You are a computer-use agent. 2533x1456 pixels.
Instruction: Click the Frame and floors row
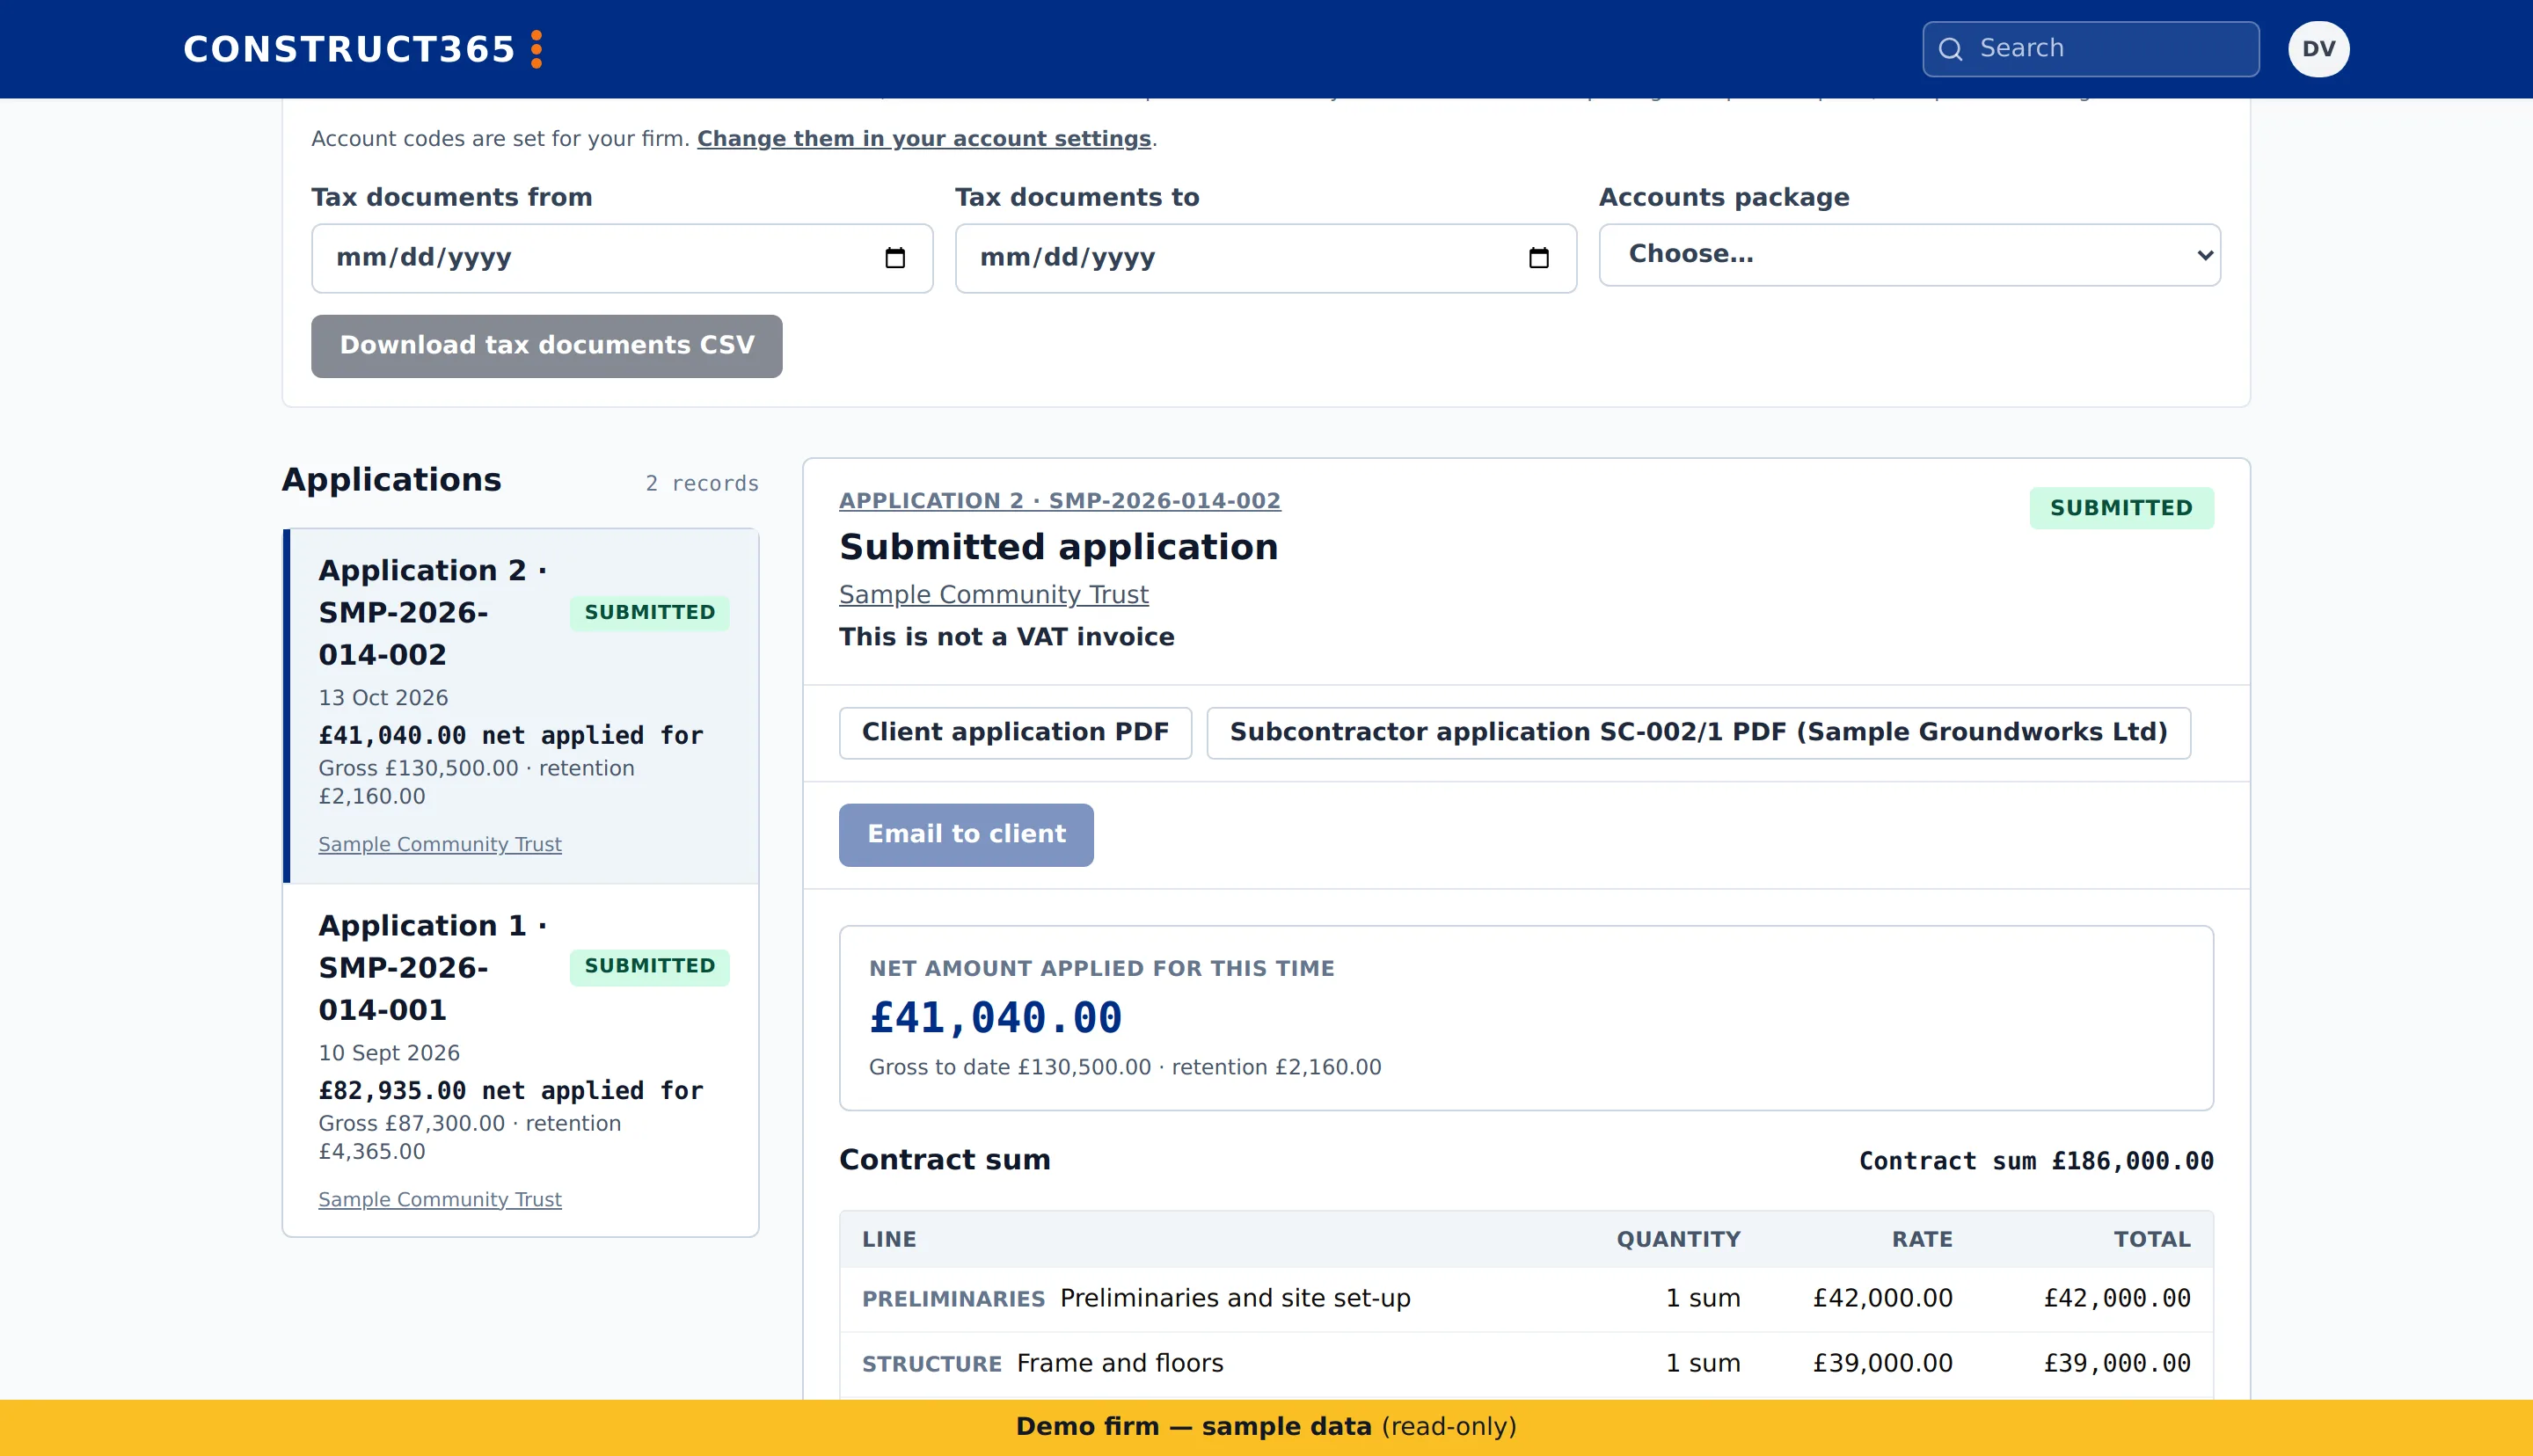click(1526, 1364)
